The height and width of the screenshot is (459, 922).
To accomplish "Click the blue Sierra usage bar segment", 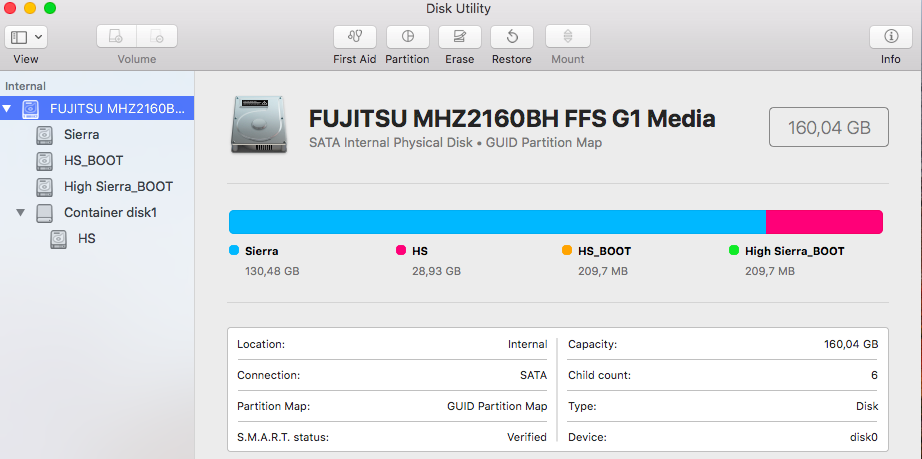I will click(x=497, y=222).
